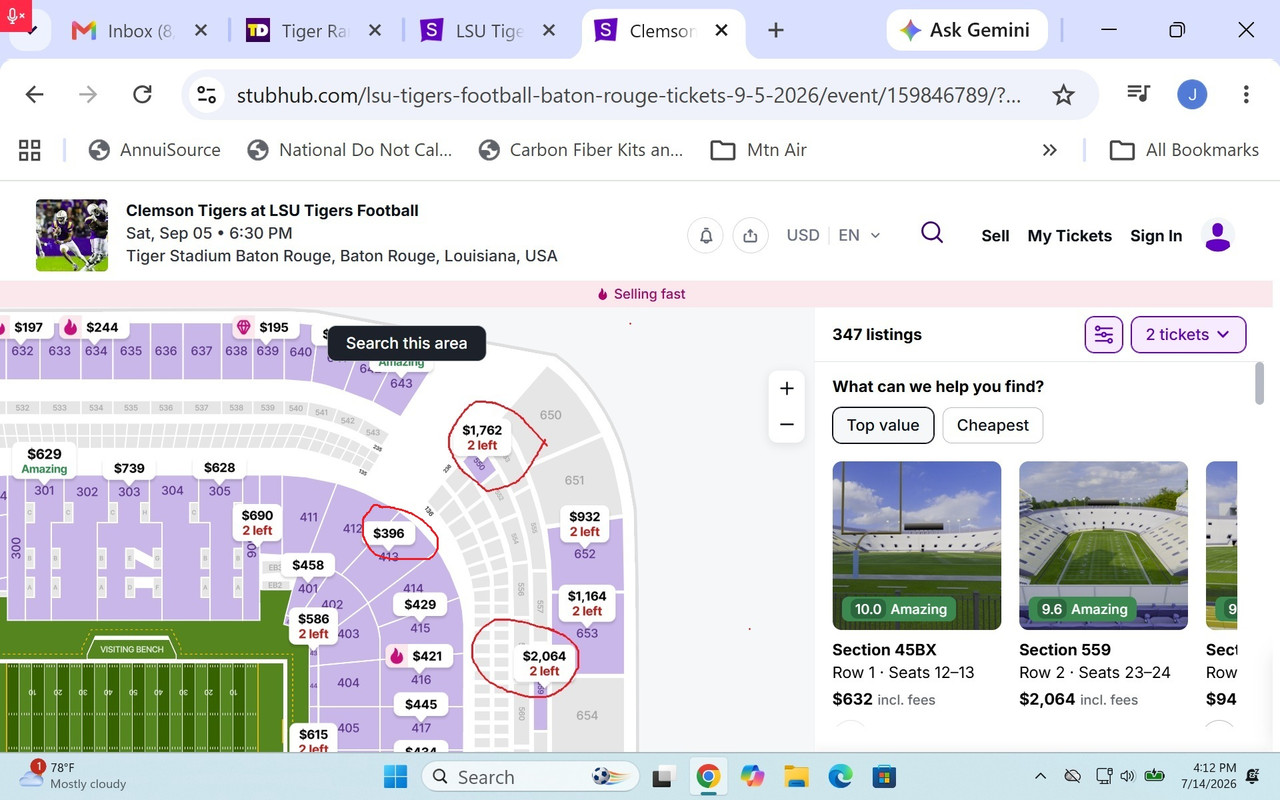
Task: Click the price alert bell icon
Action: (706, 236)
